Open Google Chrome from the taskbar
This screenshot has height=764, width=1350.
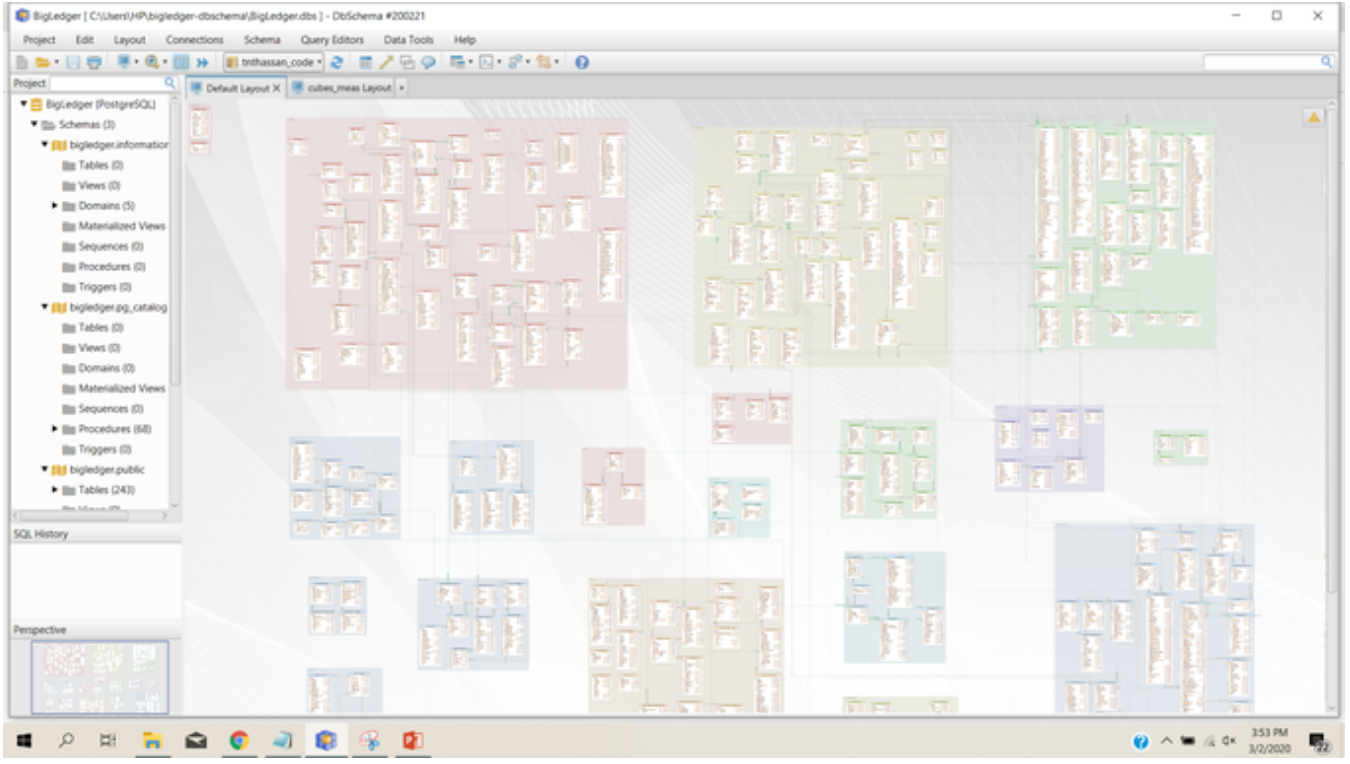click(x=238, y=742)
